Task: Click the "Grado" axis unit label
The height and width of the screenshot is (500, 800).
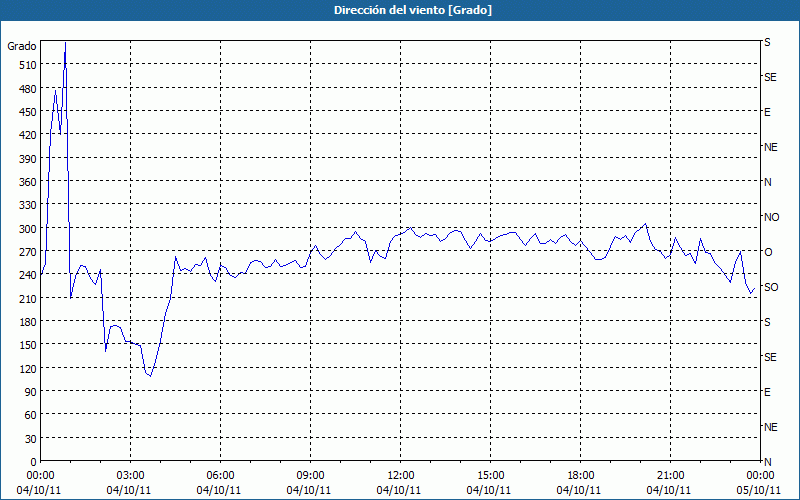Action: pyautogui.click(x=21, y=46)
